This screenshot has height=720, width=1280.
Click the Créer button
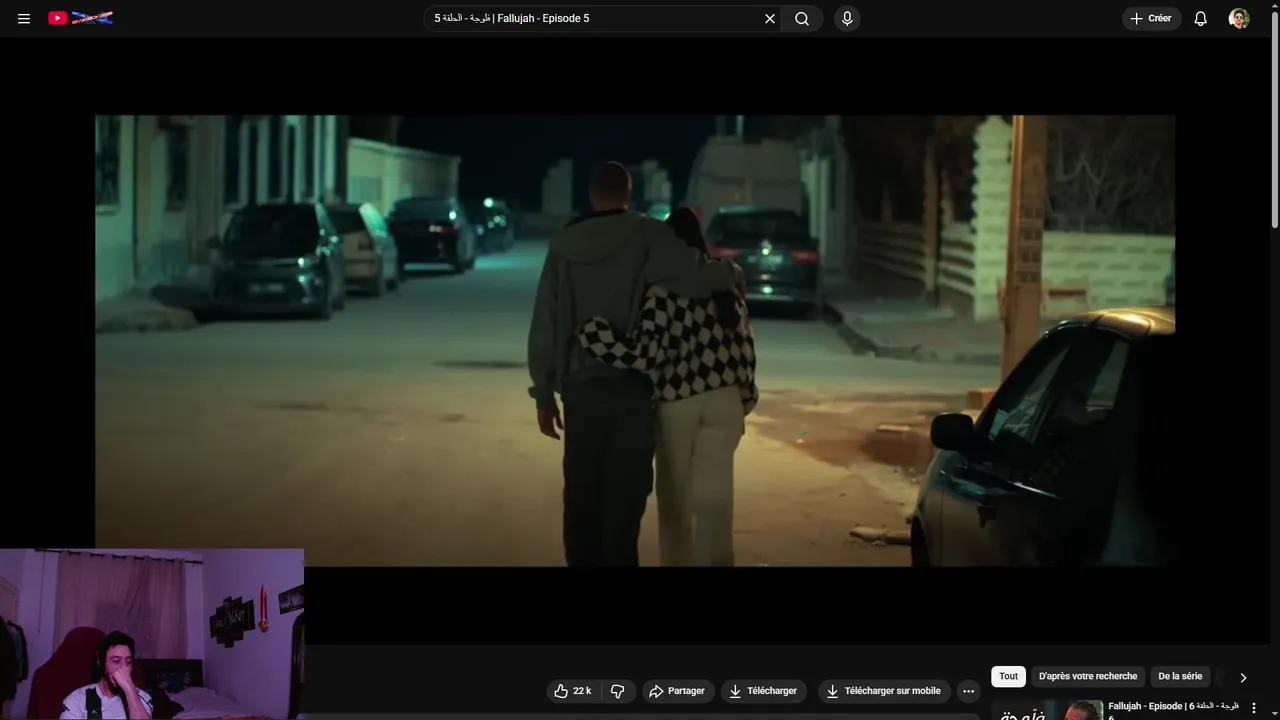coord(1152,18)
